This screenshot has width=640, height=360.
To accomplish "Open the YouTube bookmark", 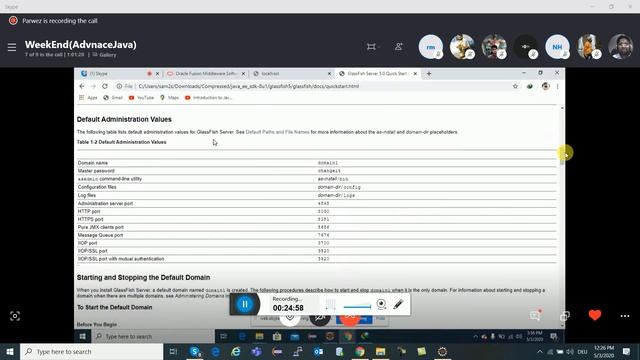I will (x=141, y=98).
